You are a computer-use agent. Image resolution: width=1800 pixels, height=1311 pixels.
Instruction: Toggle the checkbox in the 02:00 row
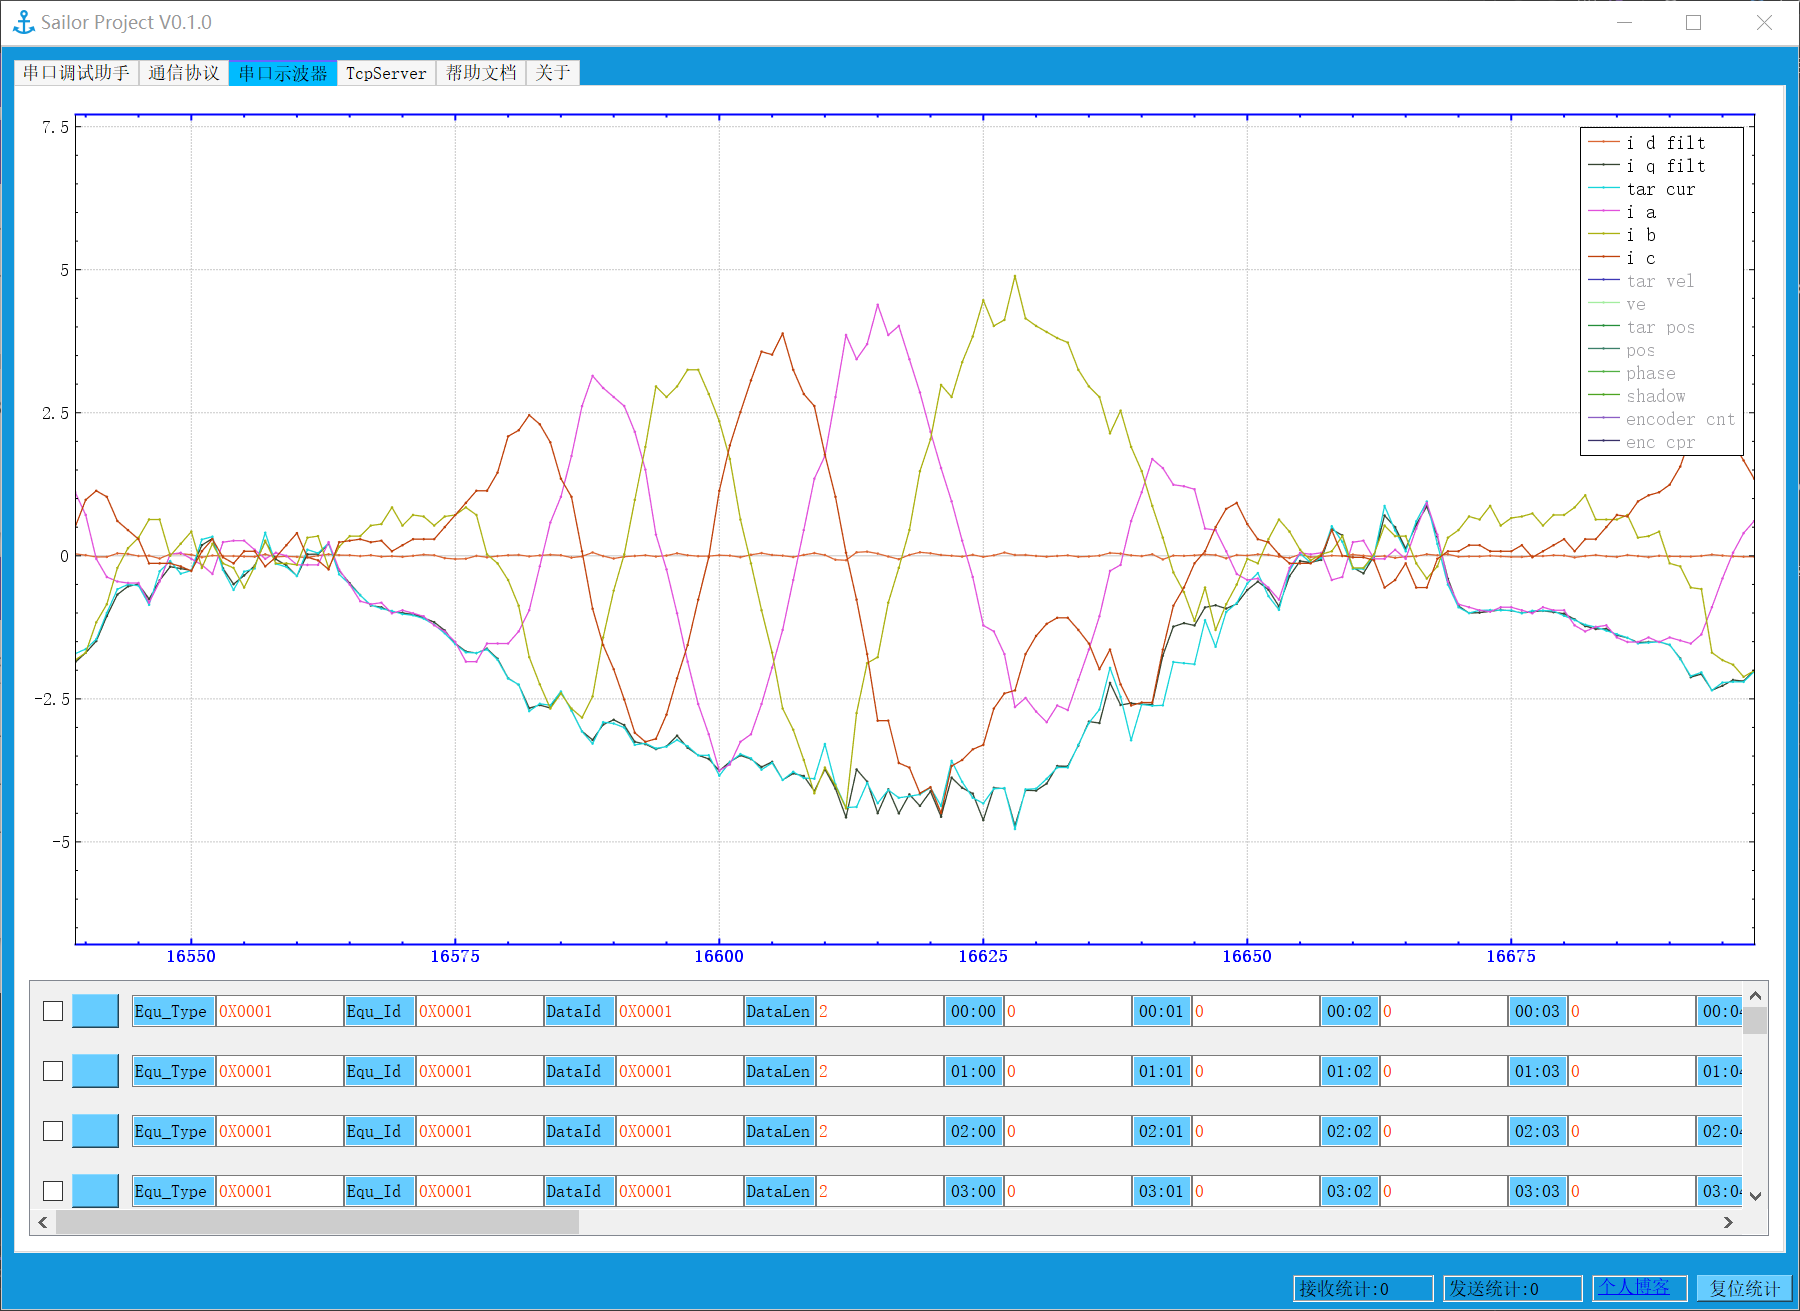(53, 1131)
